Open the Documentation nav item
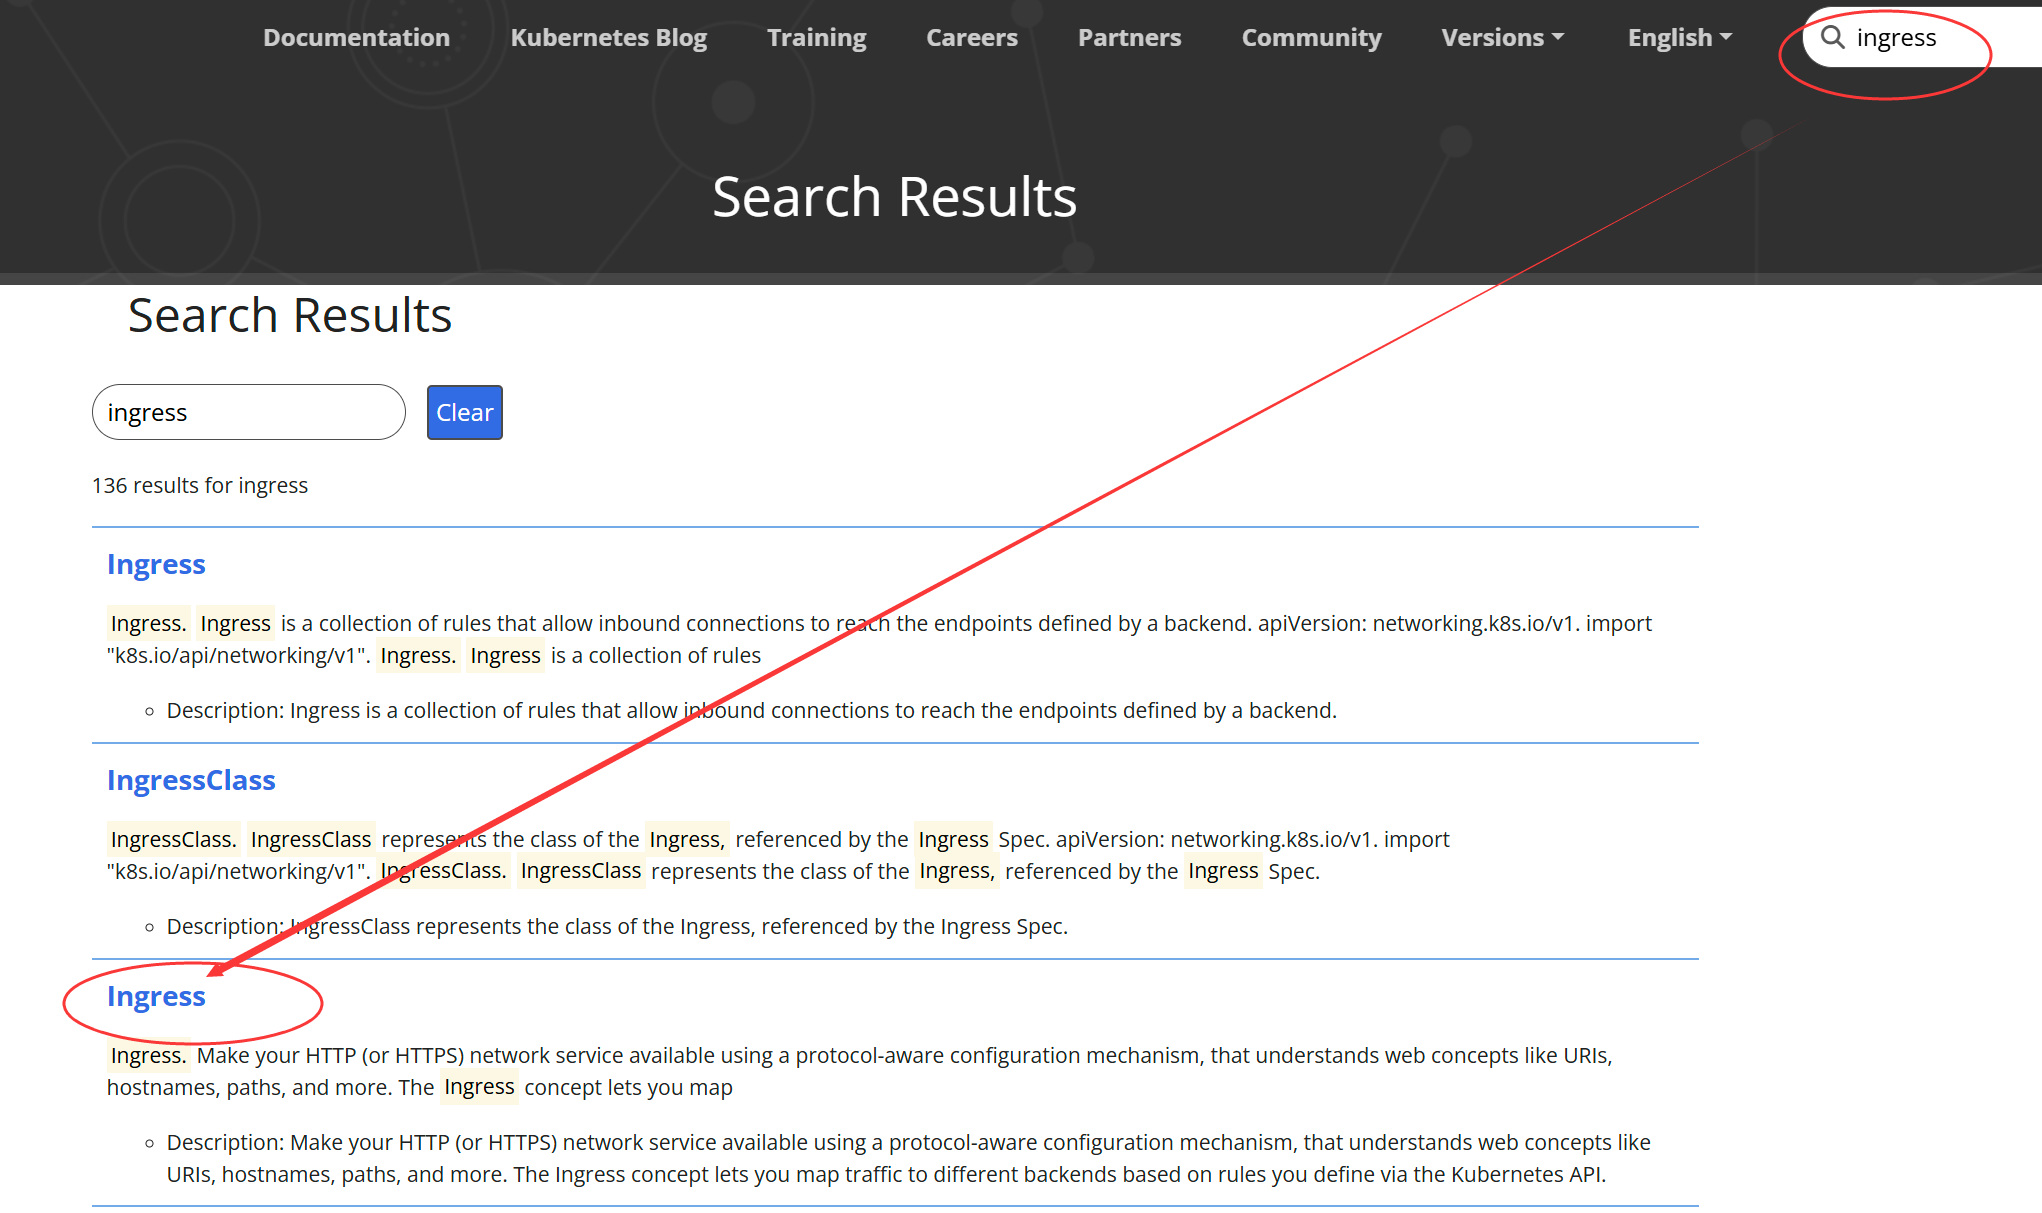The image size is (2042, 1213). tap(356, 37)
